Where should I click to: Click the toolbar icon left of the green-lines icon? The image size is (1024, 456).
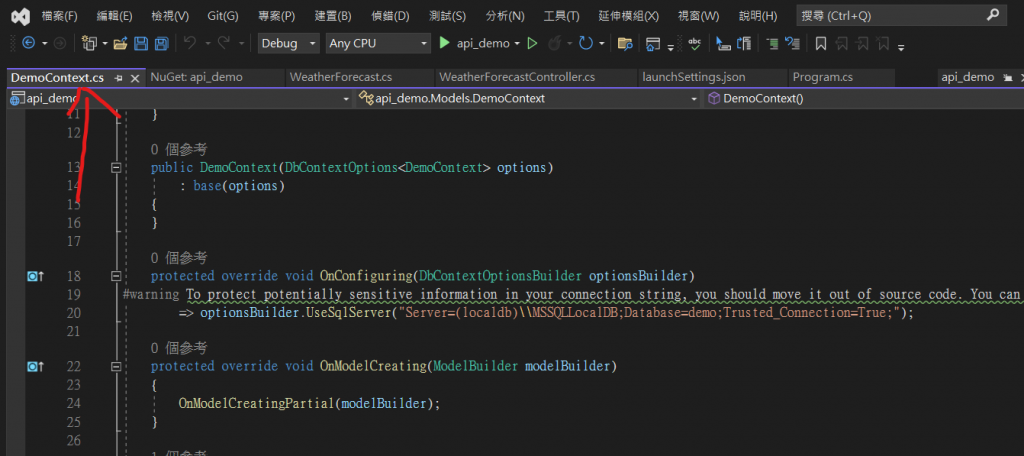click(x=744, y=44)
